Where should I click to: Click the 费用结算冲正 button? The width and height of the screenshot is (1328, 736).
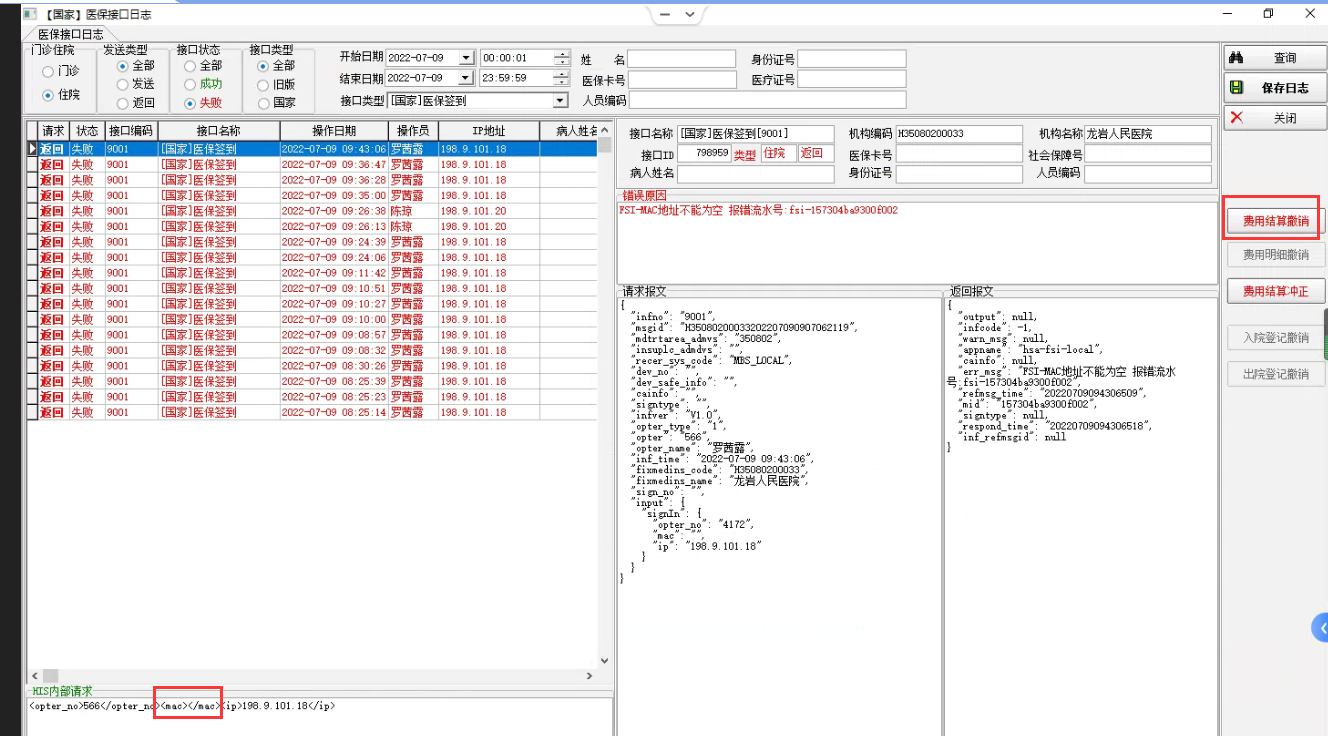point(1275,291)
